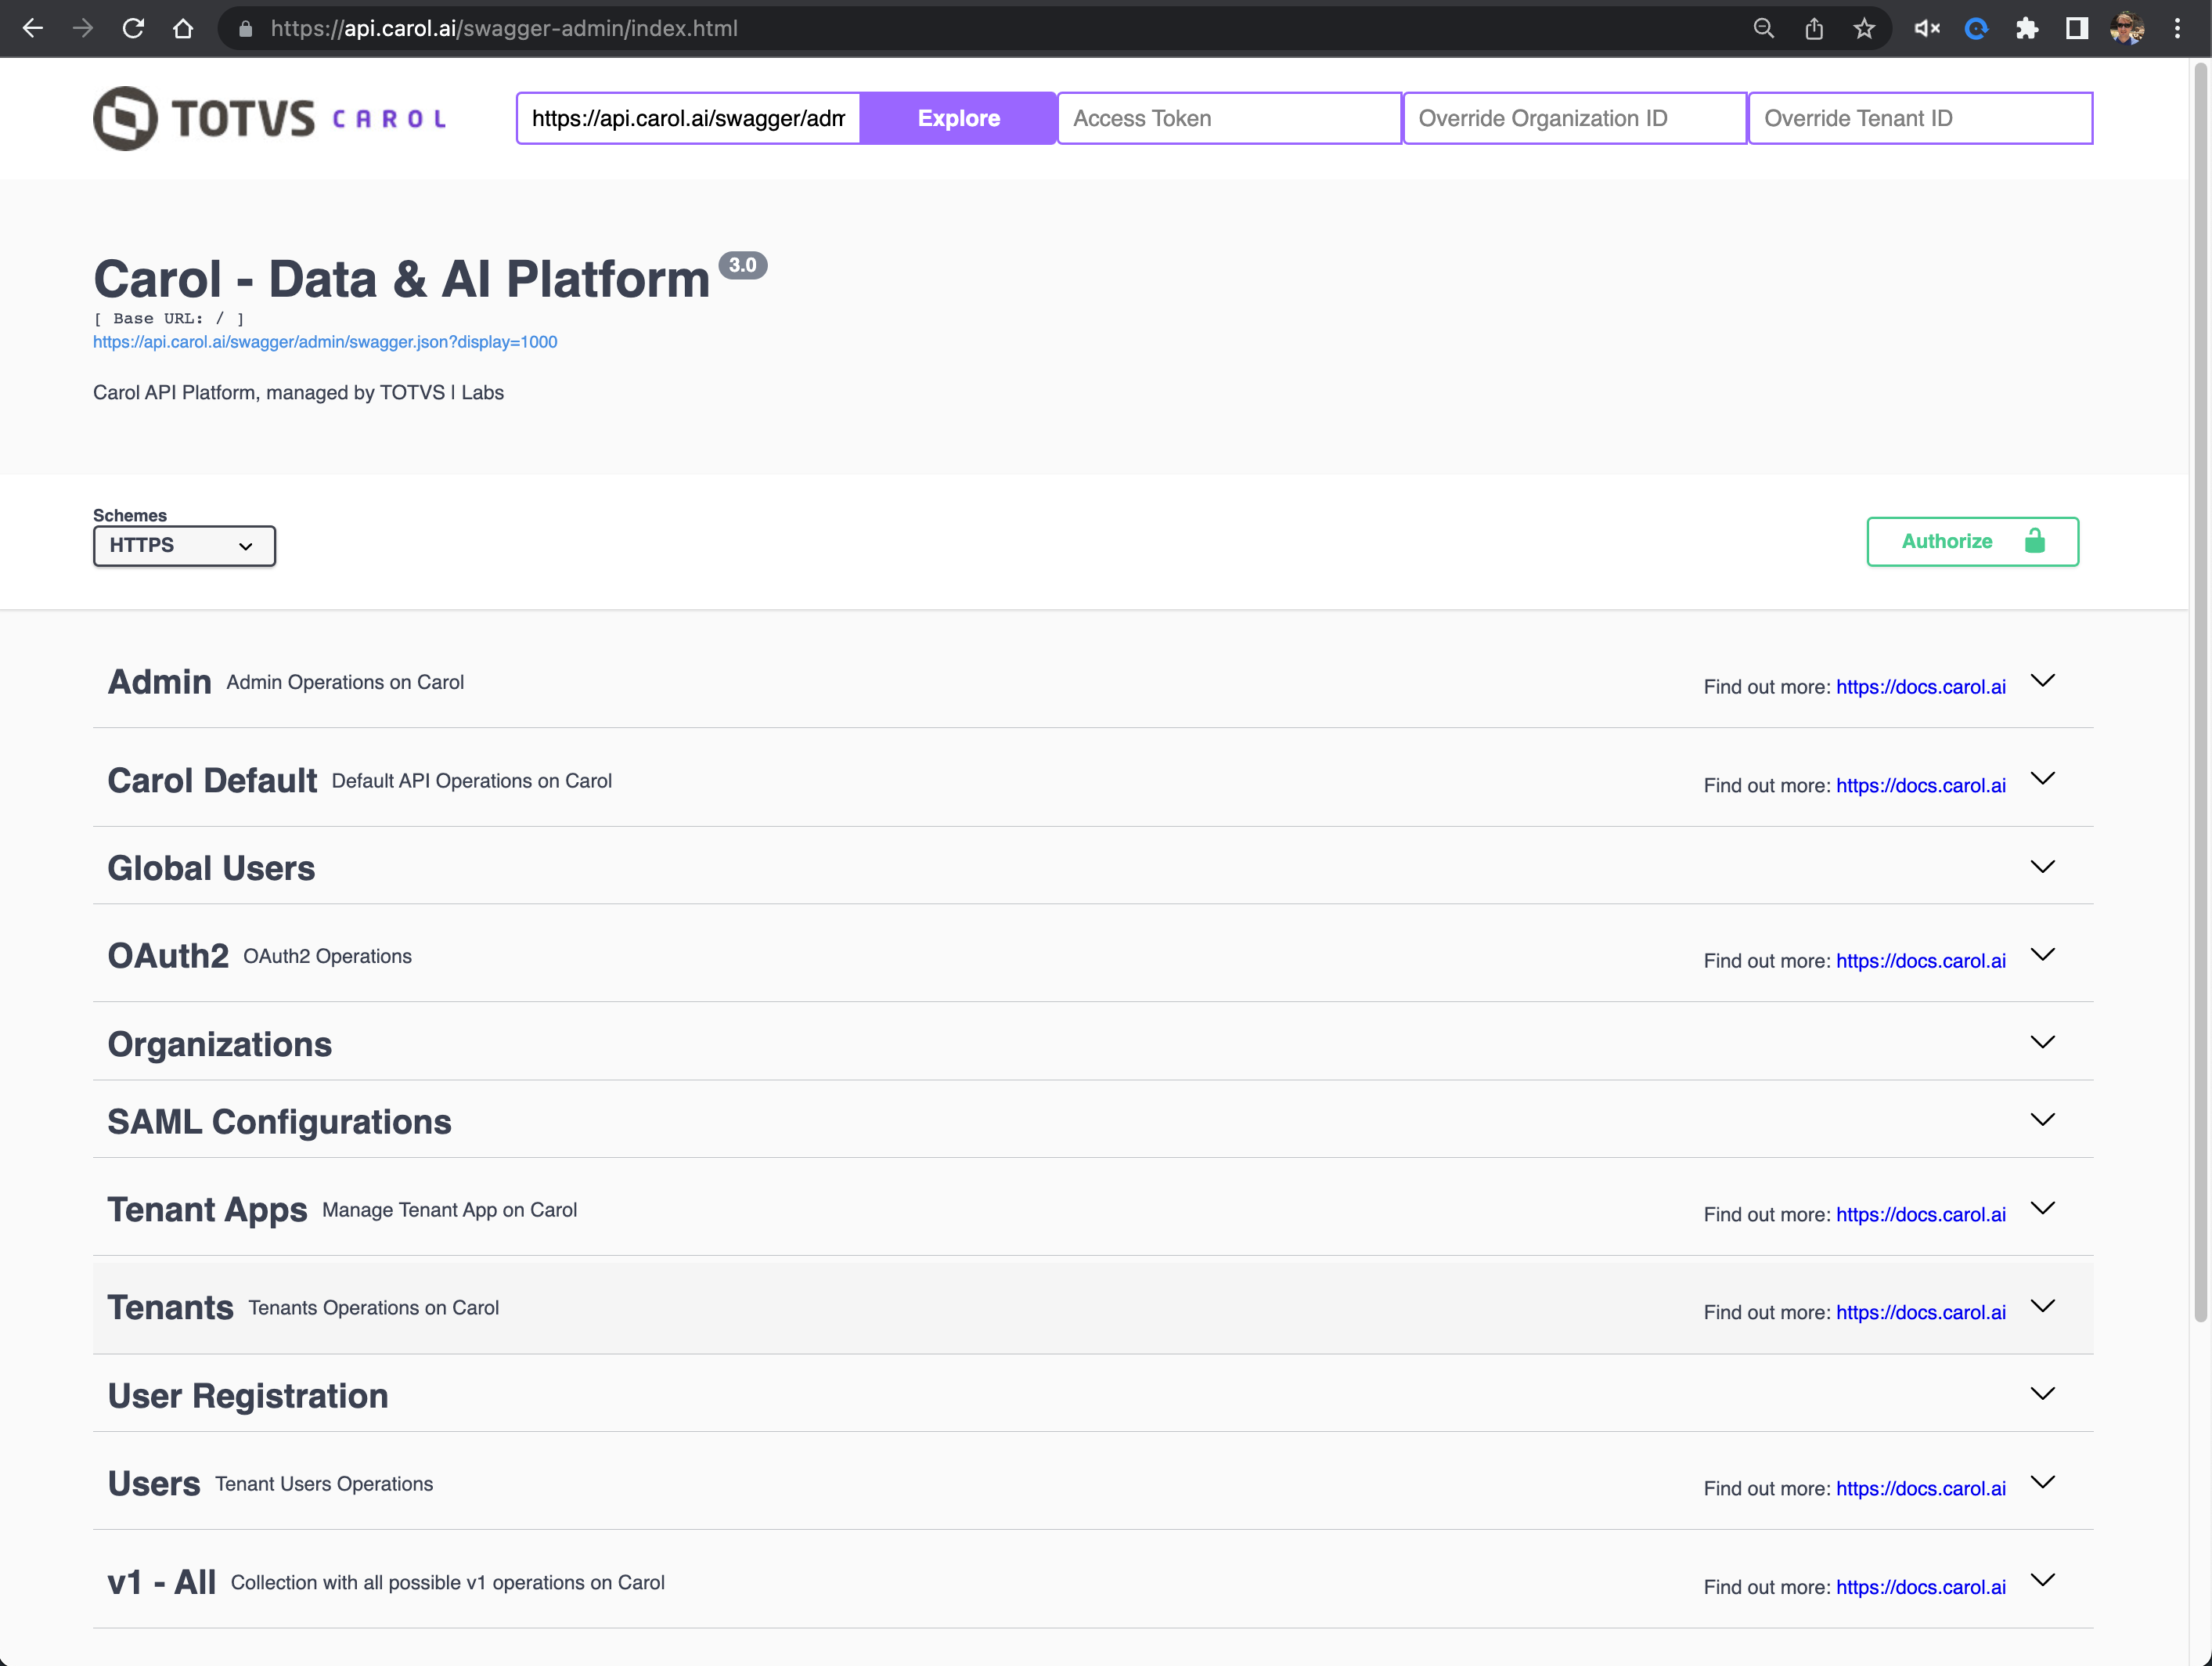Expand the Admin section chevron
Viewport: 2212px width, 1666px height.
pos(2043,680)
